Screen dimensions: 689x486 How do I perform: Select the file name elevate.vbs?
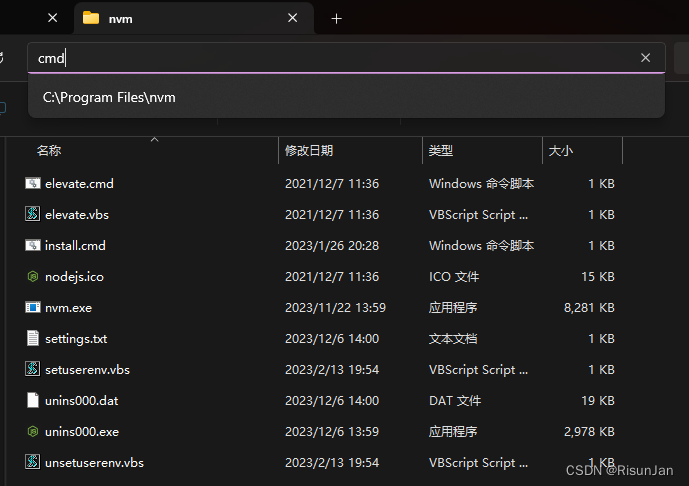coord(77,214)
